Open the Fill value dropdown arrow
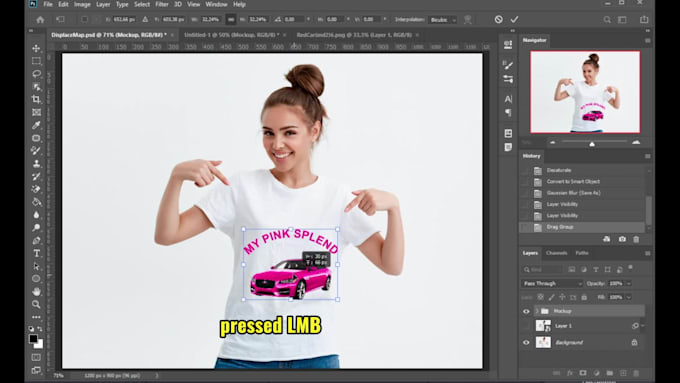This screenshot has height=383, width=680. pyautogui.click(x=629, y=297)
